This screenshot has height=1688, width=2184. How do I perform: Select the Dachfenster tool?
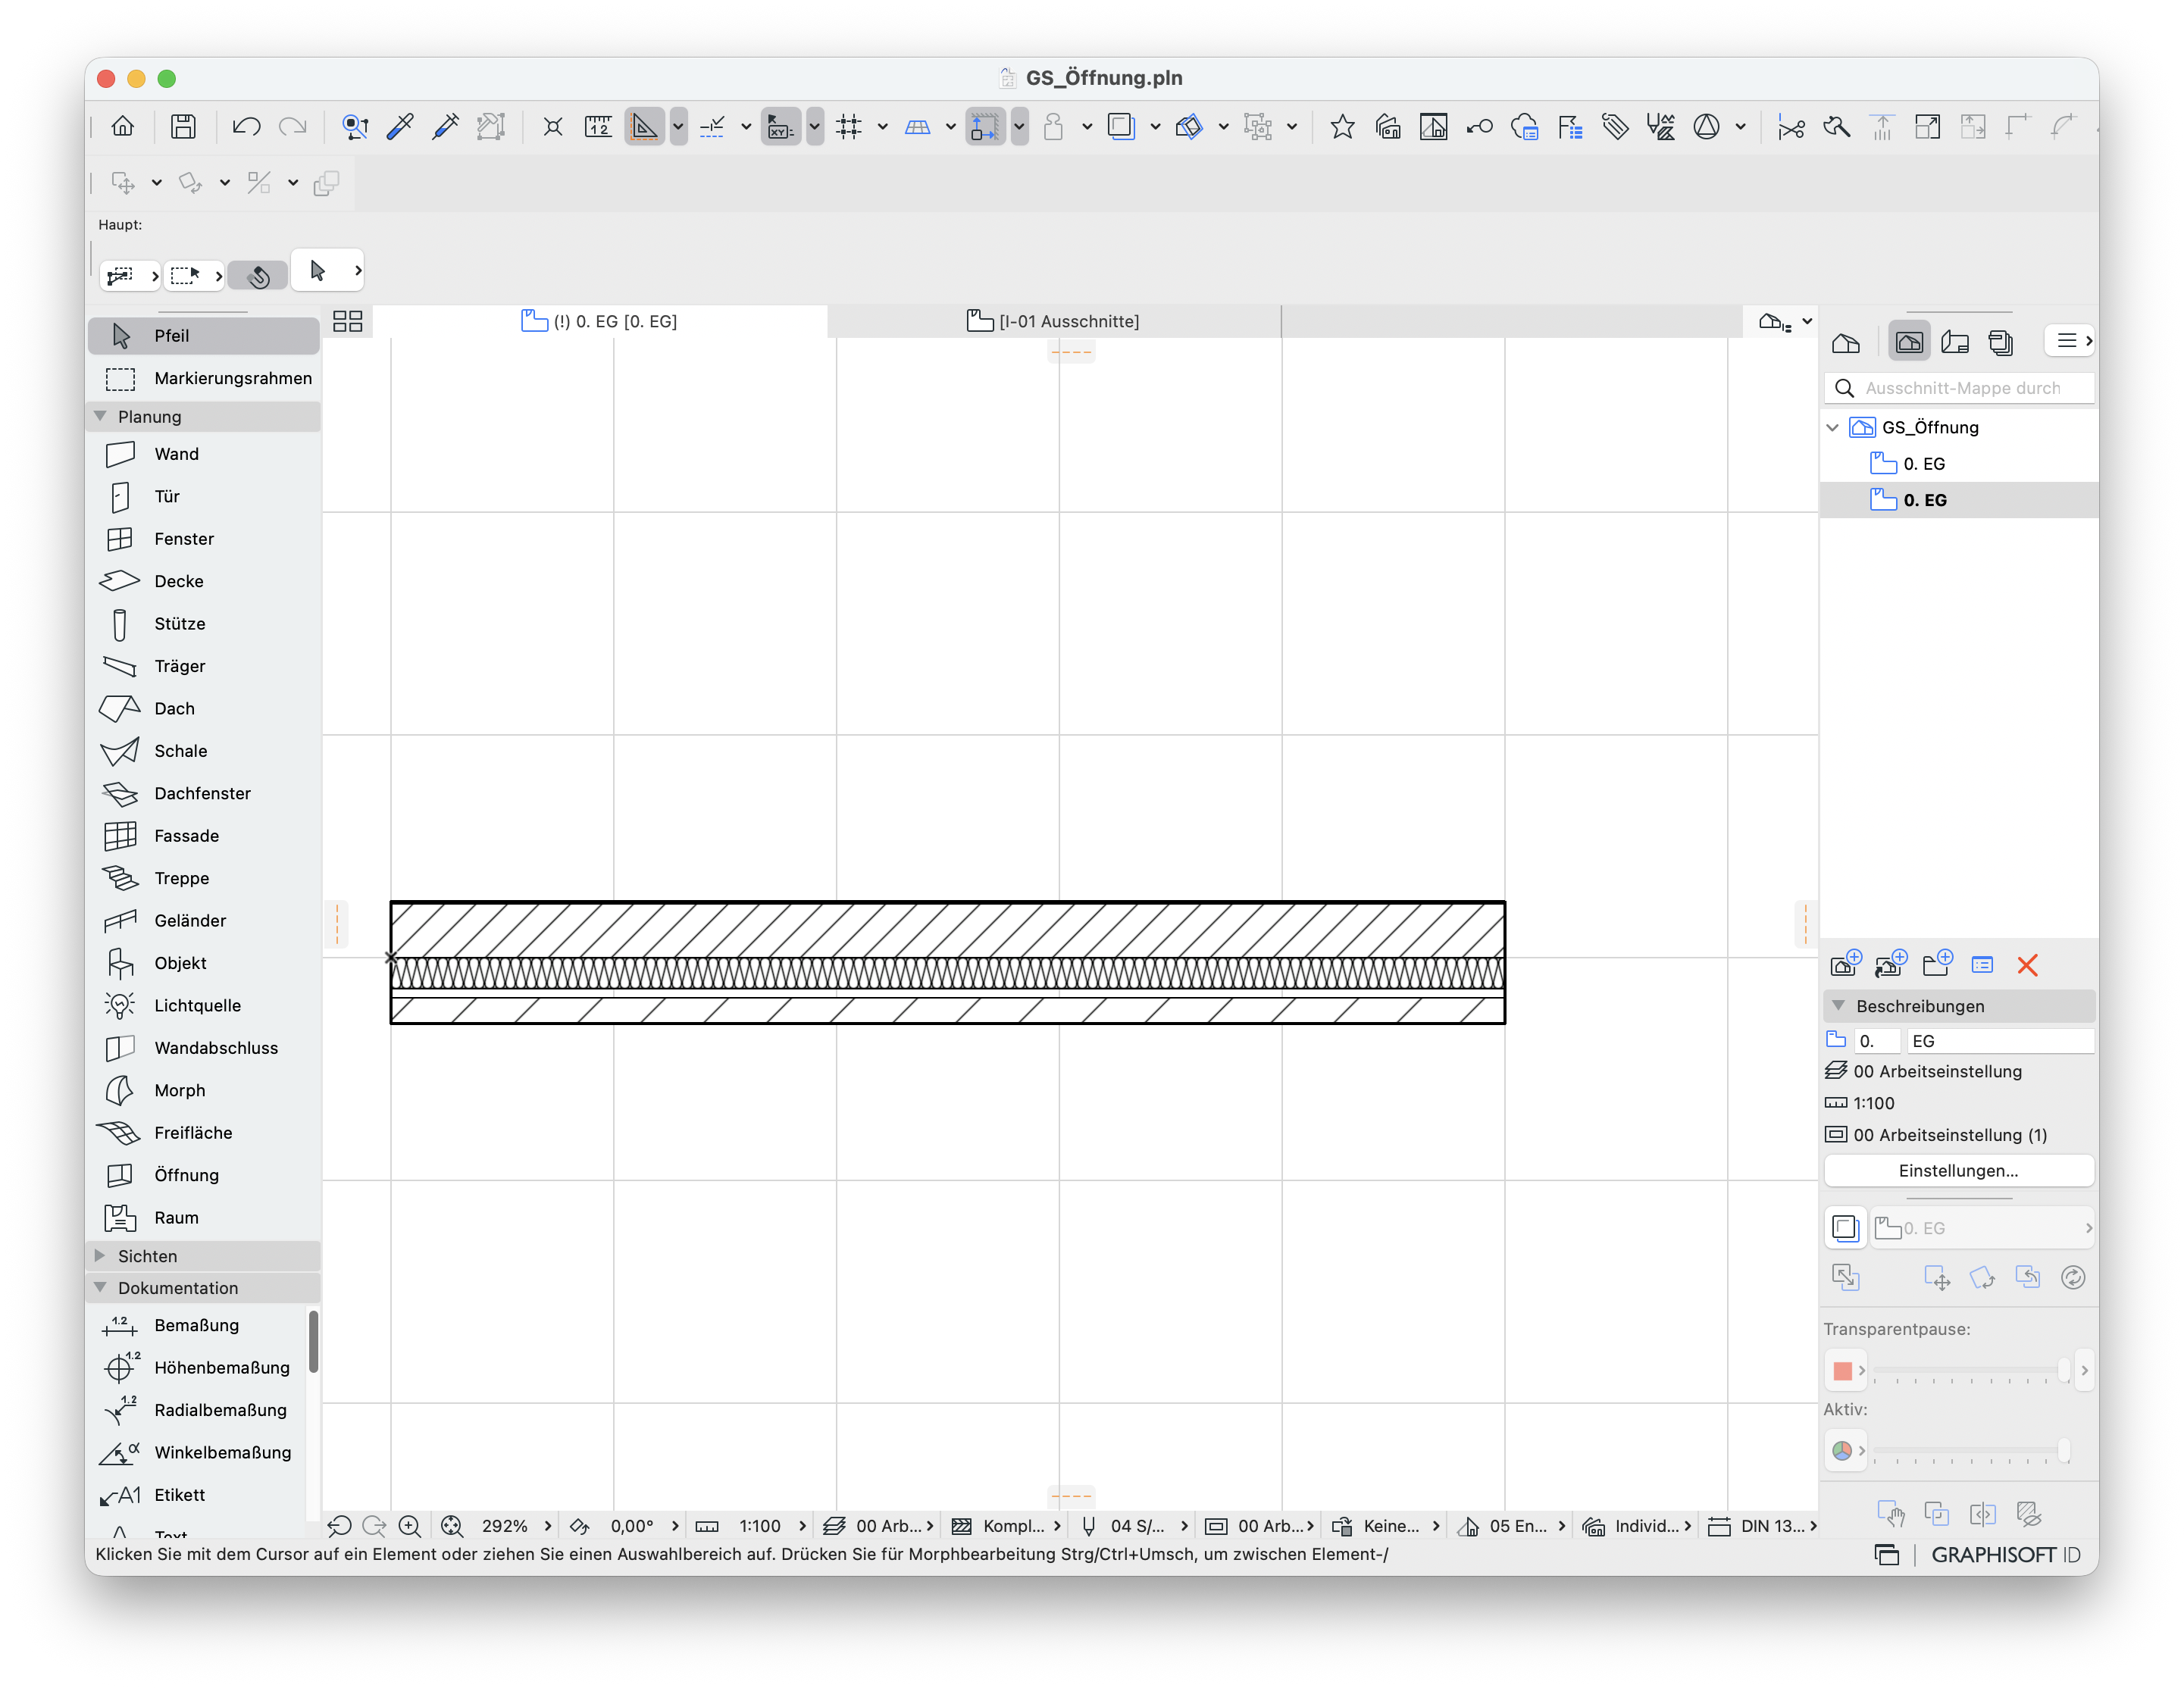[203, 794]
